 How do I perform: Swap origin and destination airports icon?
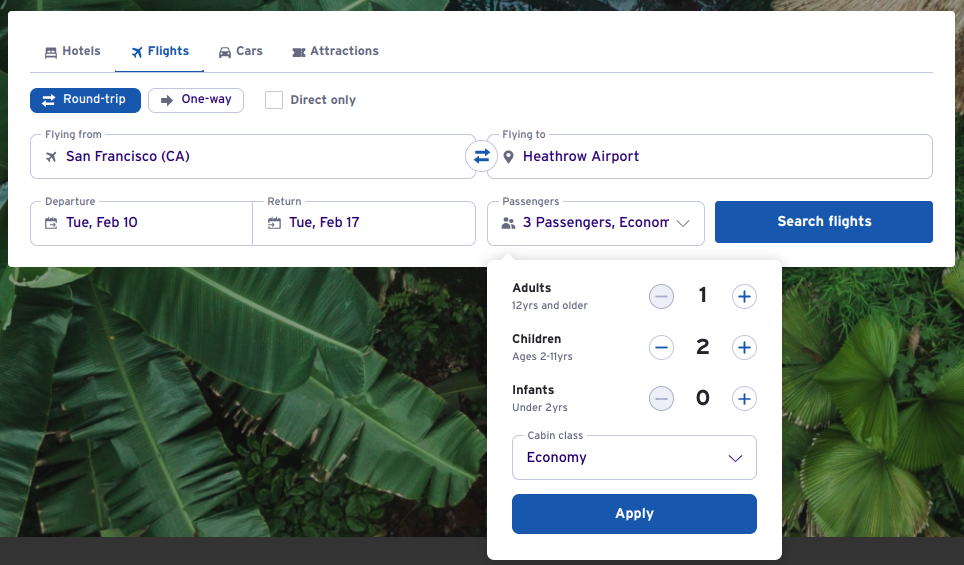tap(481, 156)
